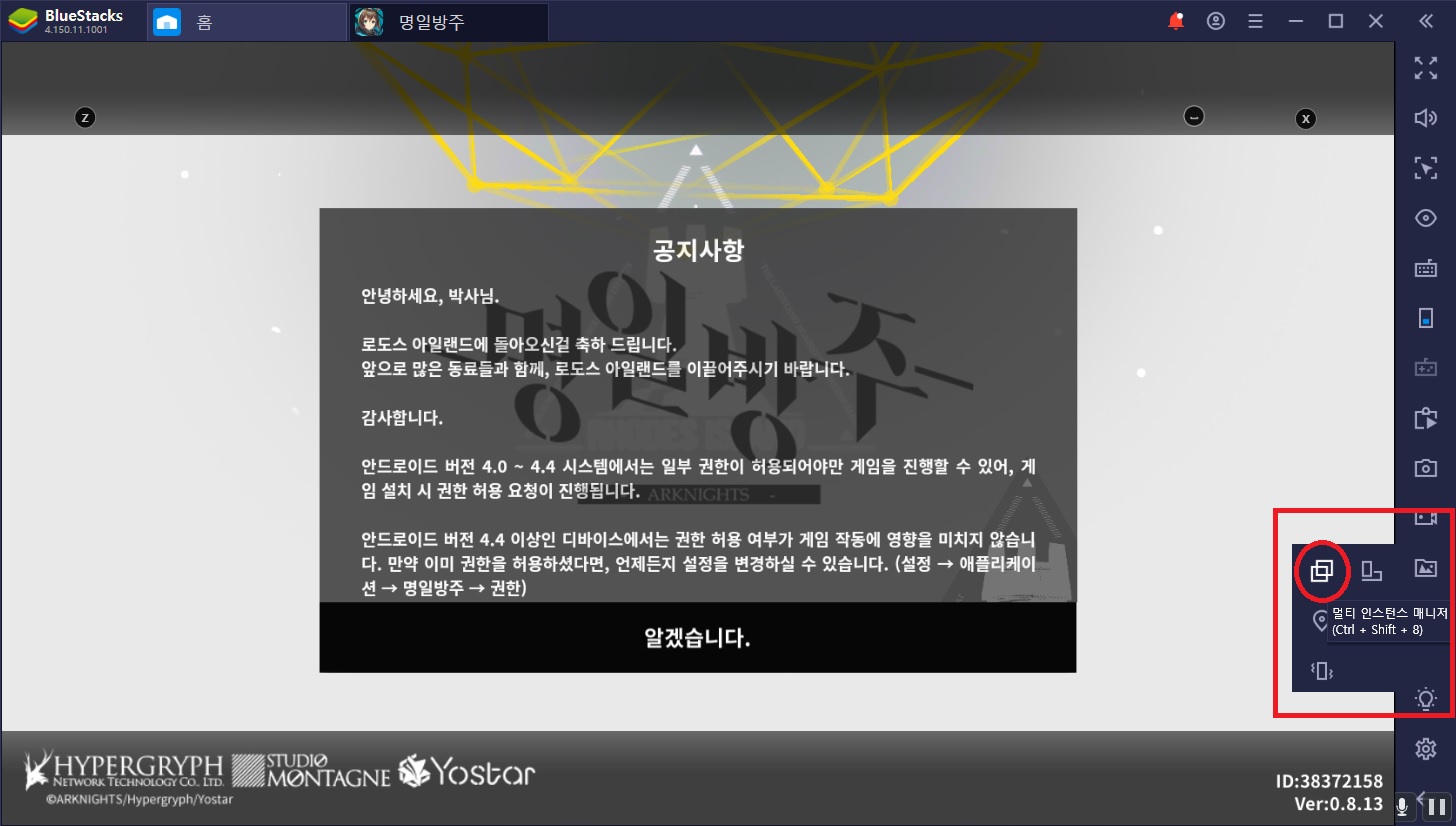Click the lightbulb tips icon

point(1426,699)
